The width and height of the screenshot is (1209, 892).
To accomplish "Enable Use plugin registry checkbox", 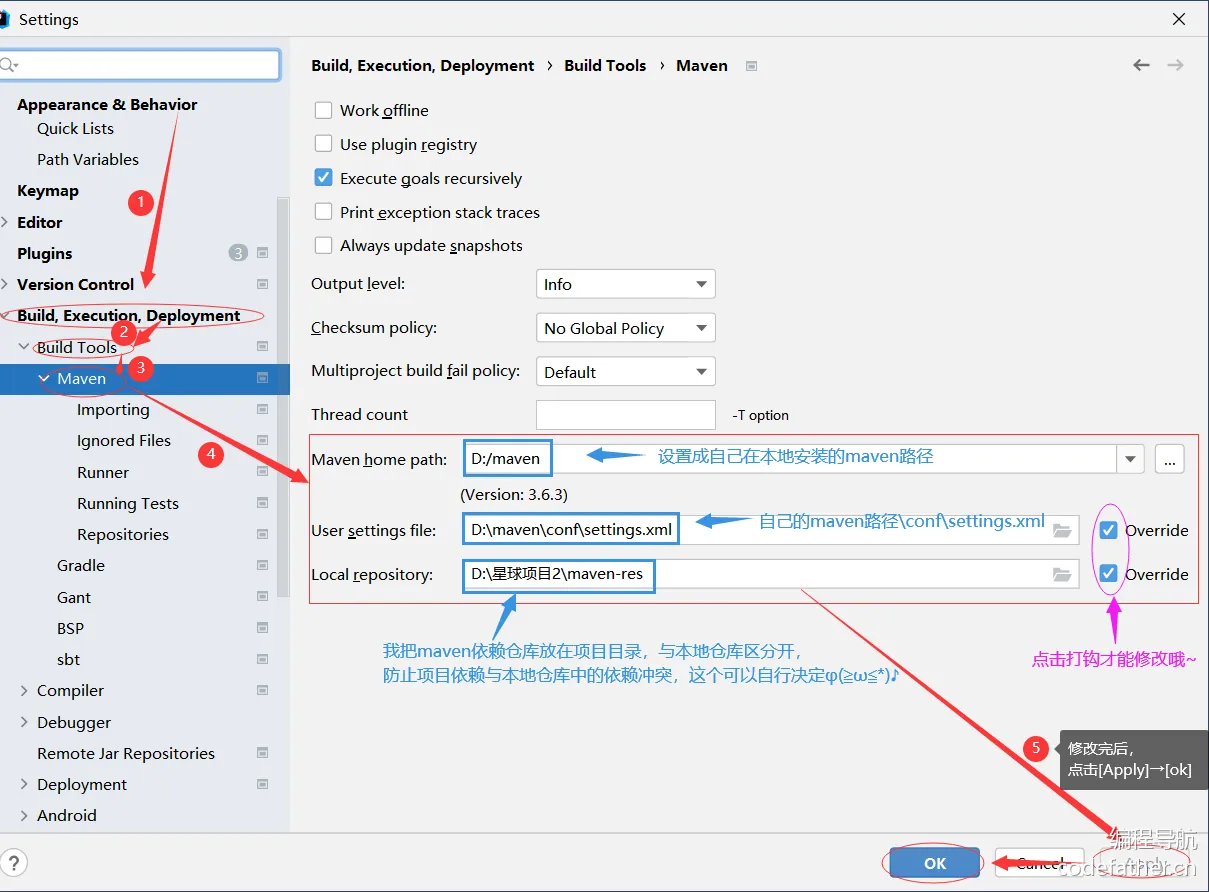I will coord(323,144).
